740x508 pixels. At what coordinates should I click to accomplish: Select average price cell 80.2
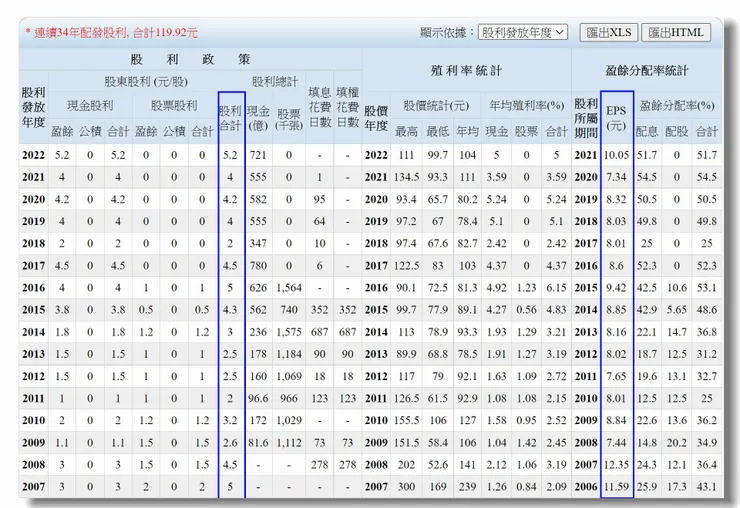pos(467,199)
